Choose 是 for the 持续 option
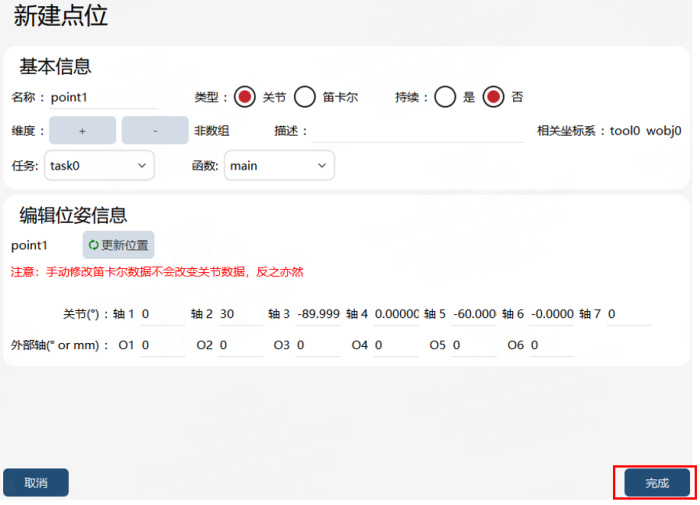Screen dimensions: 700x505 tap(445, 97)
